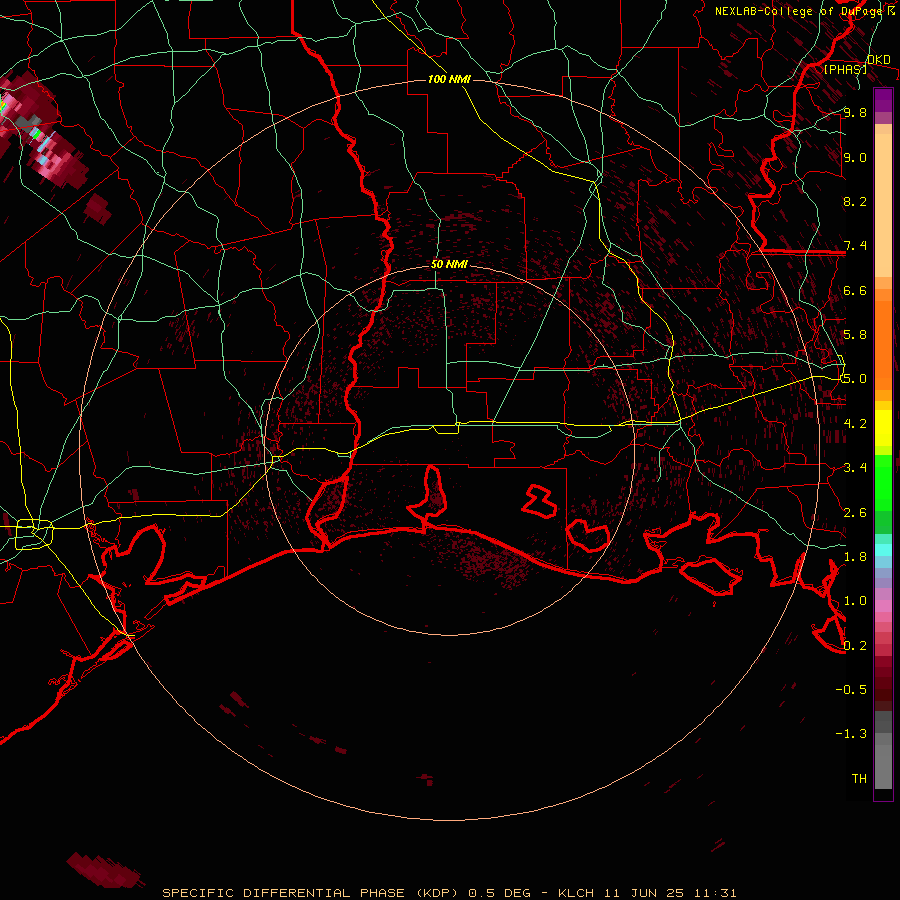Click the 0.2 value on the color scale
Image resolution: width=900 pixels, height=900 pixels.
(x=855, y=645)
